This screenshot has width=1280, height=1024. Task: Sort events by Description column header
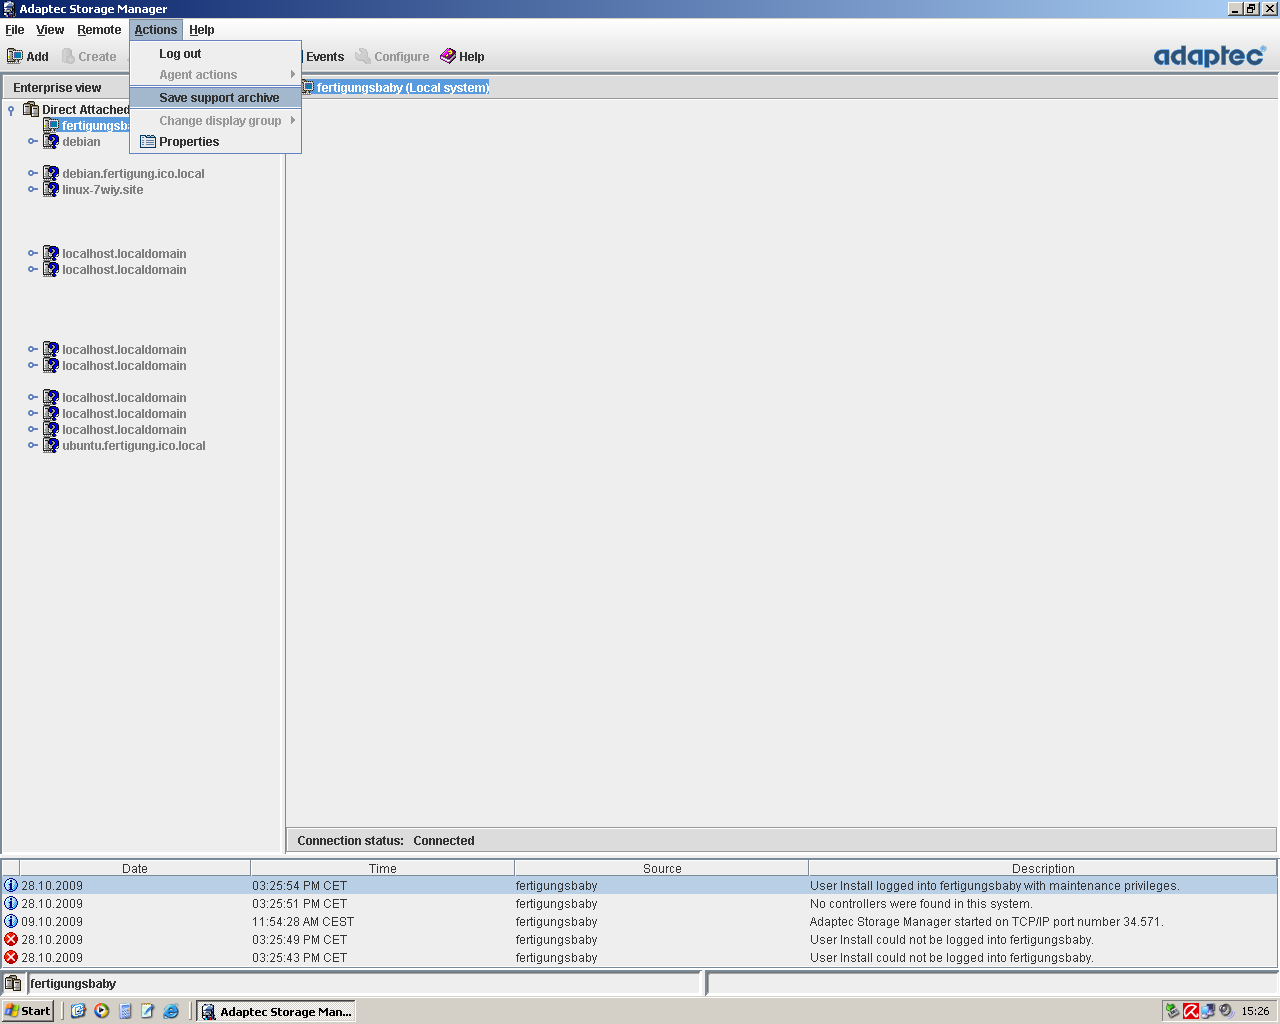point(1043,868)
